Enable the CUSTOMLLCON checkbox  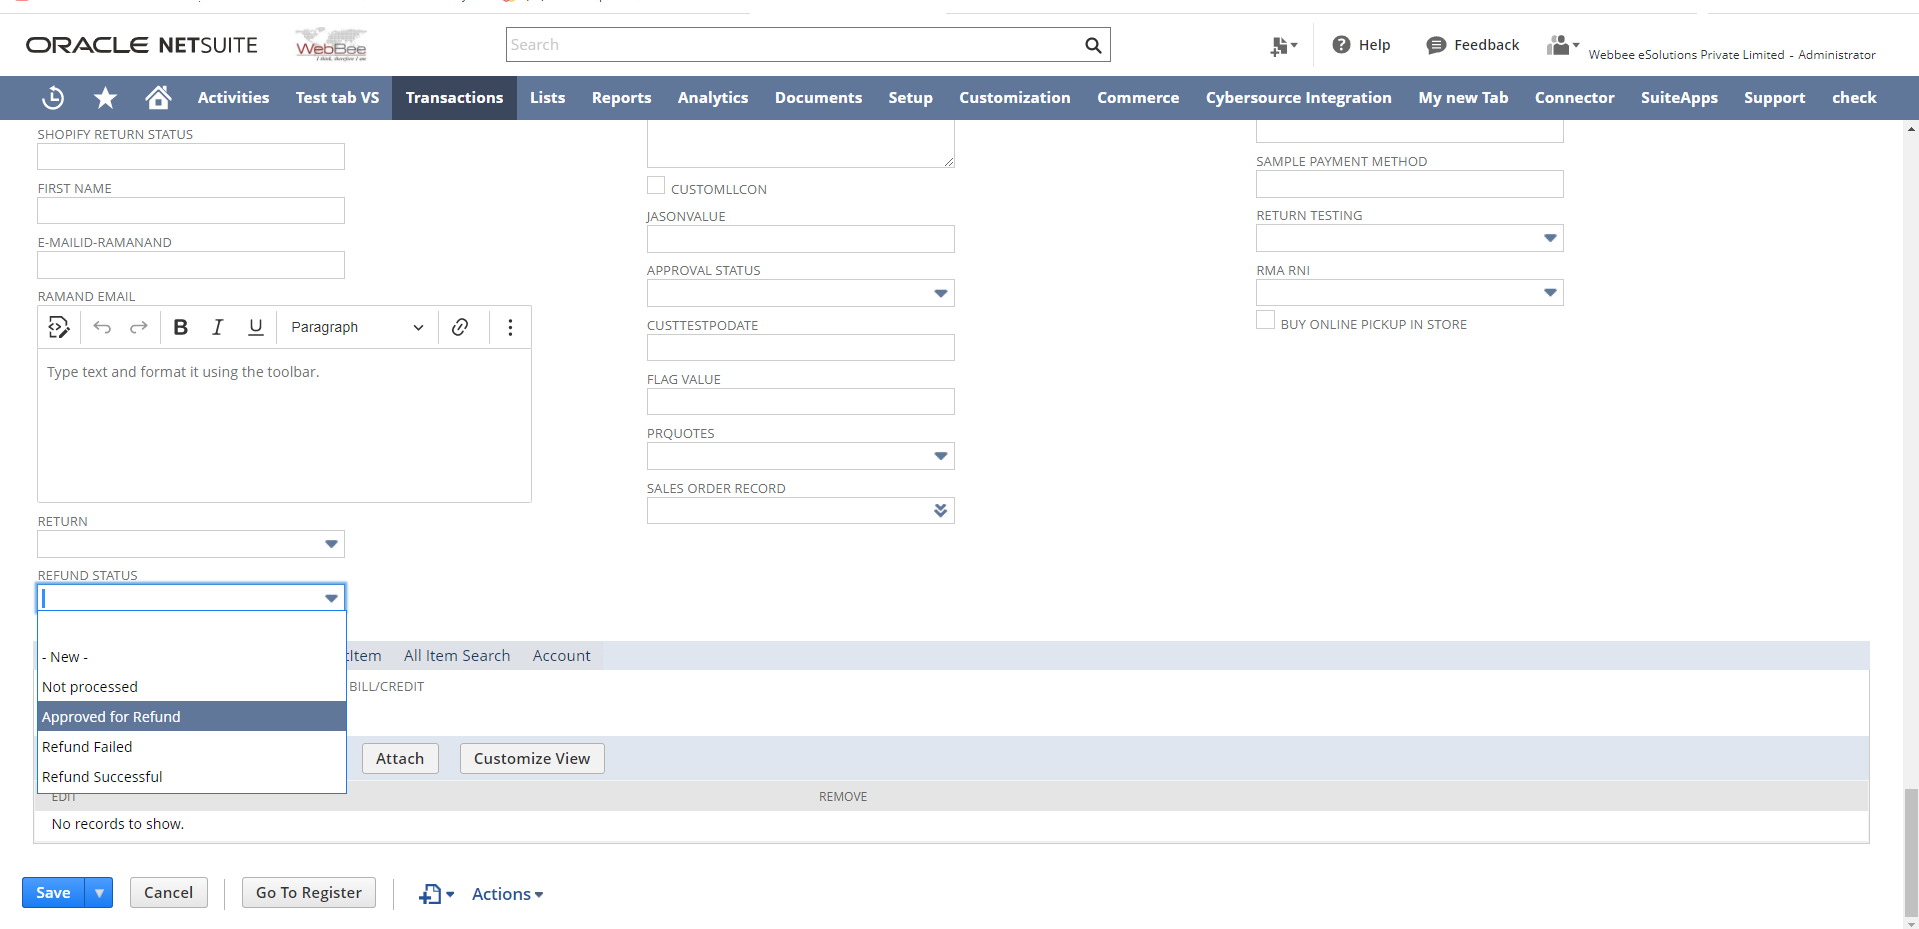pos(656,186)
